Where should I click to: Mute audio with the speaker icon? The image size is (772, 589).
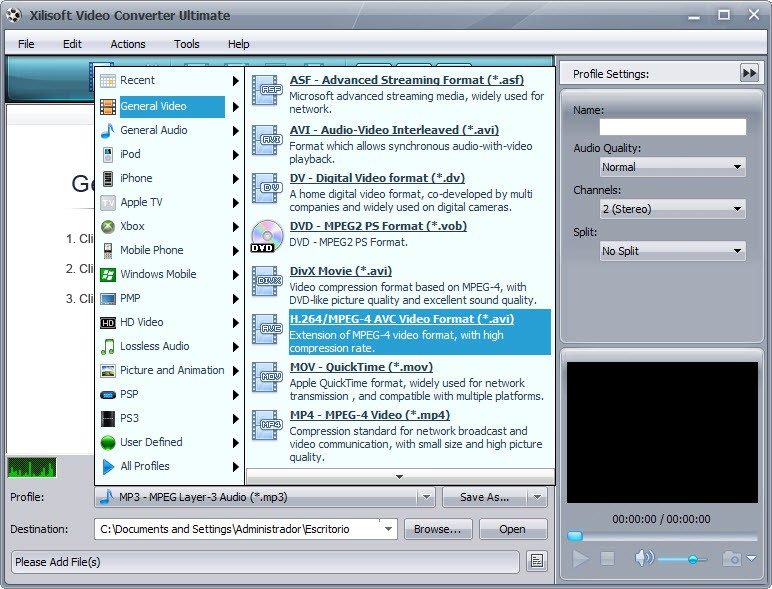[x=643, y=558]
